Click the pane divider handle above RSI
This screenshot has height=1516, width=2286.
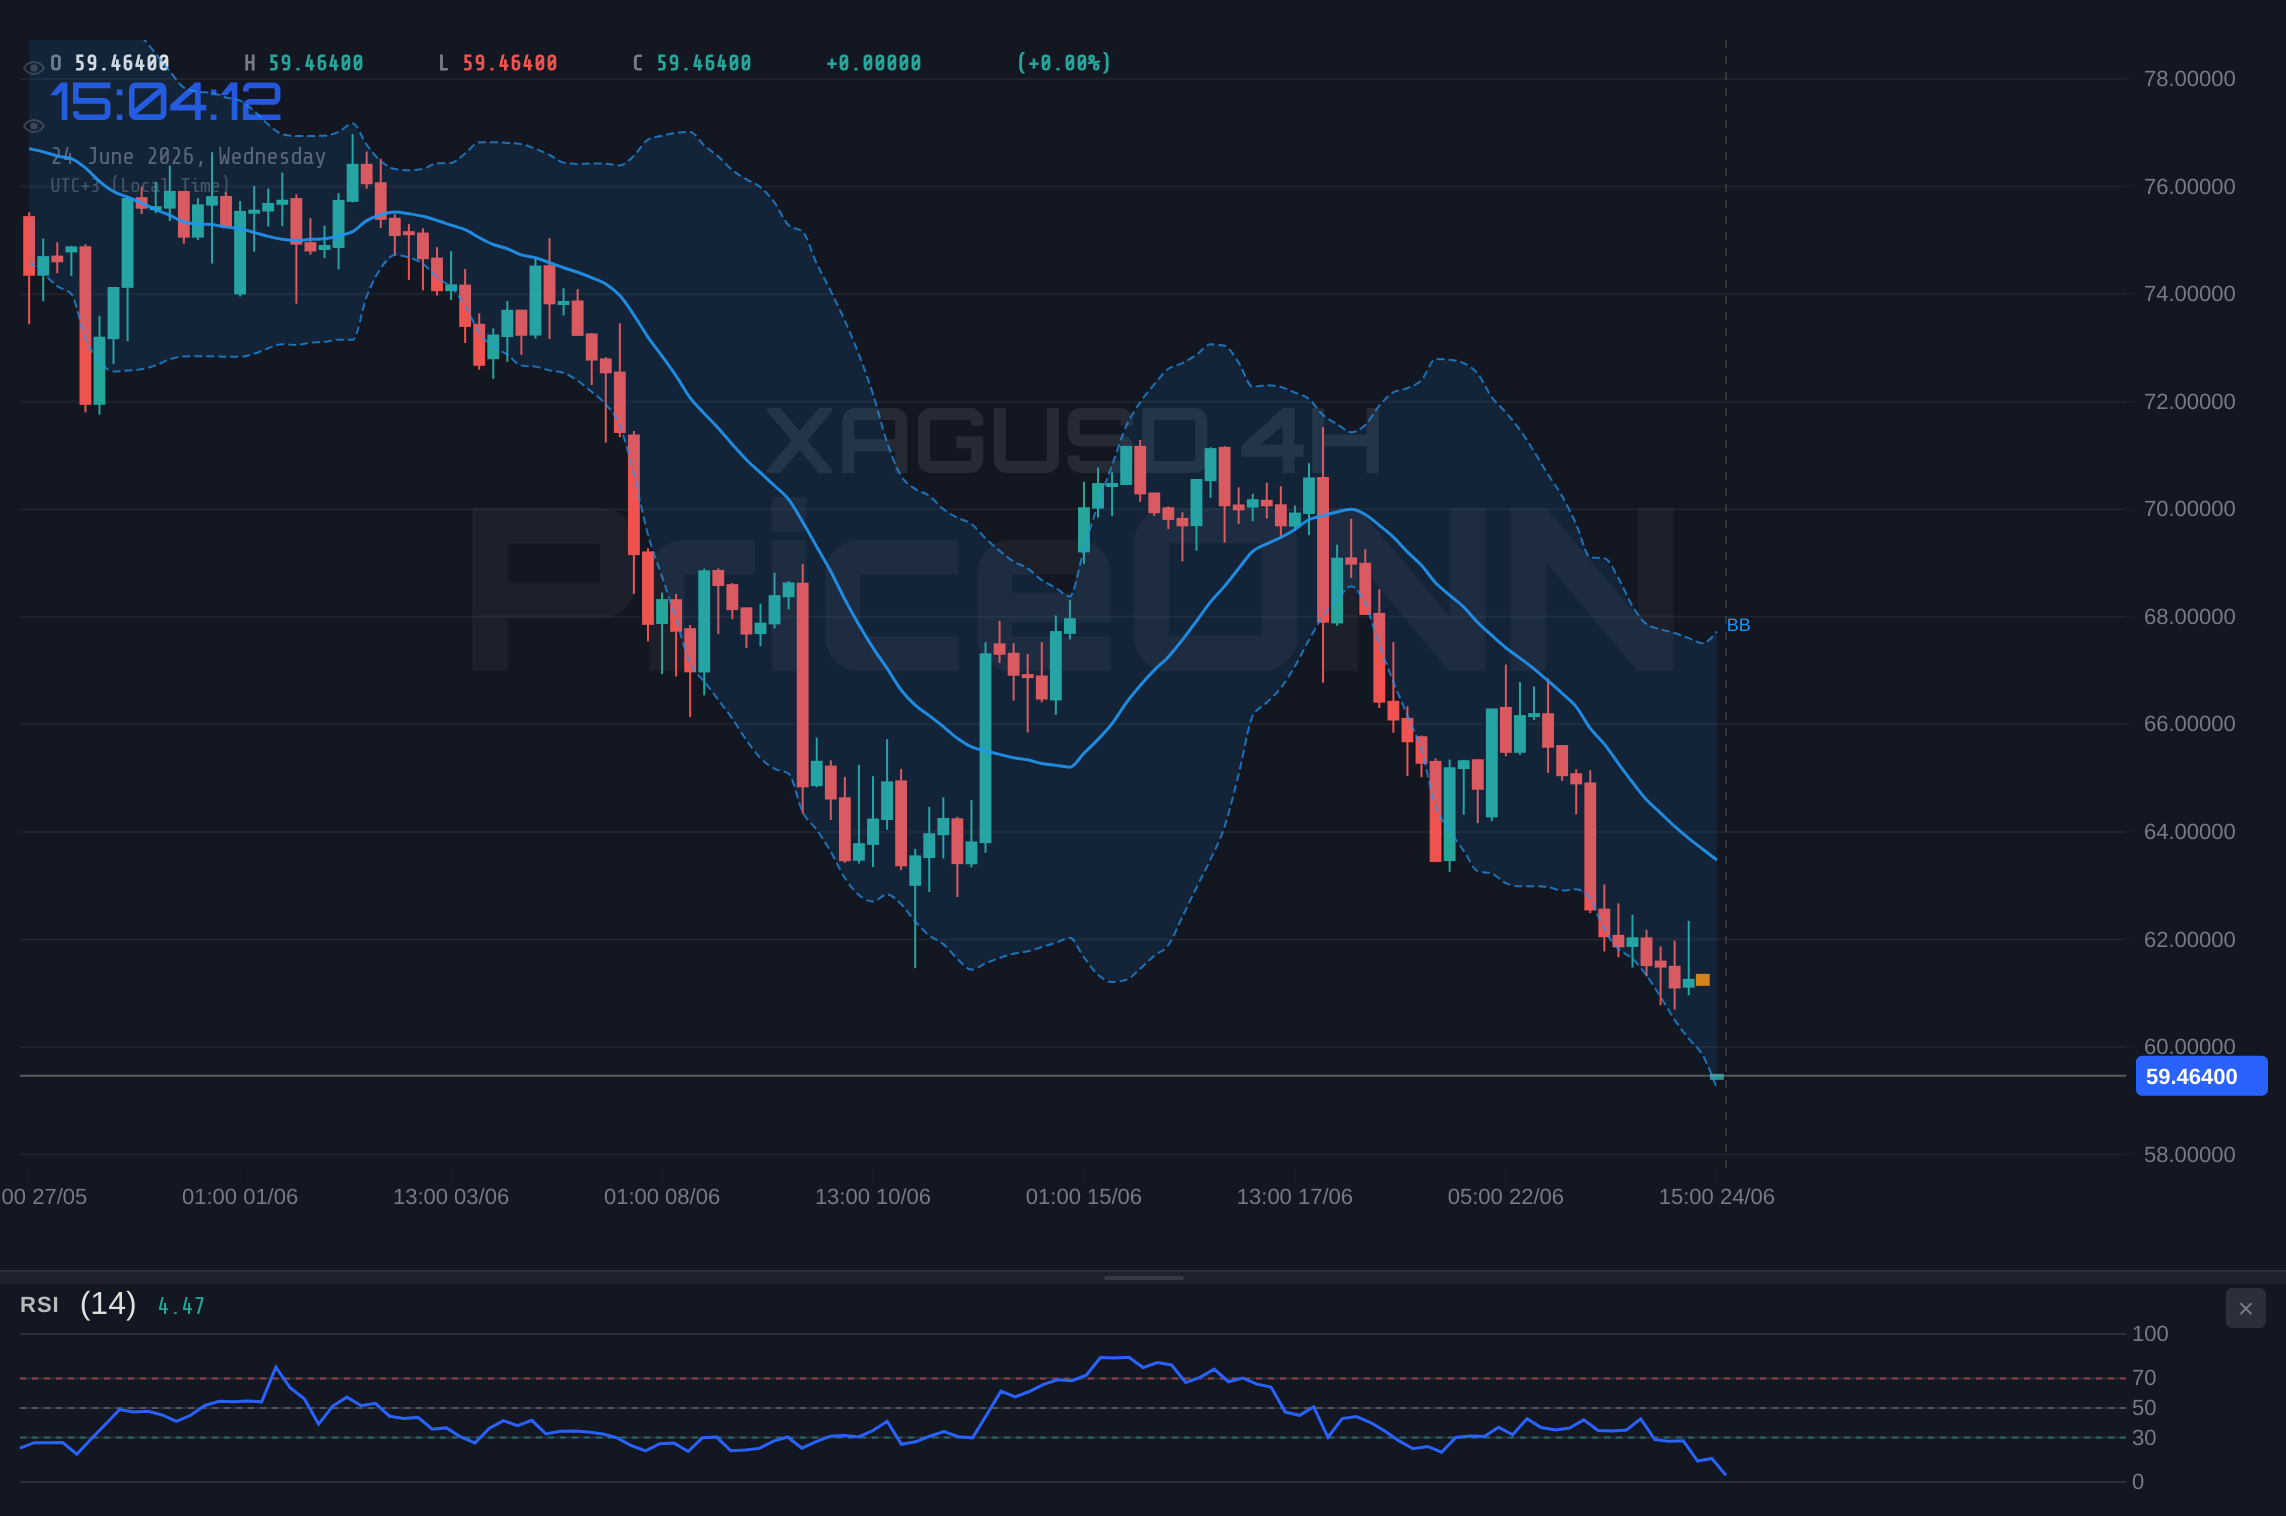click(x=1143, y=1277)
